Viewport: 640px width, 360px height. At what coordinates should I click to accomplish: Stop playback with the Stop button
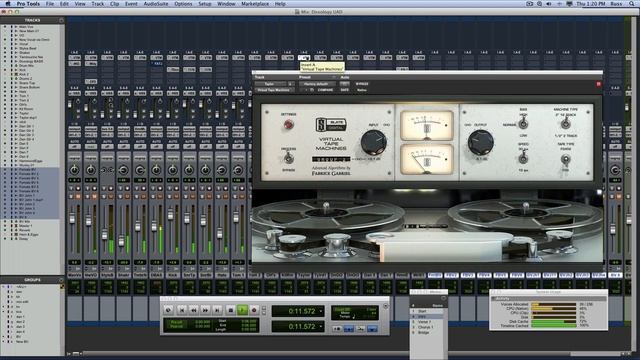click(230, 311)
